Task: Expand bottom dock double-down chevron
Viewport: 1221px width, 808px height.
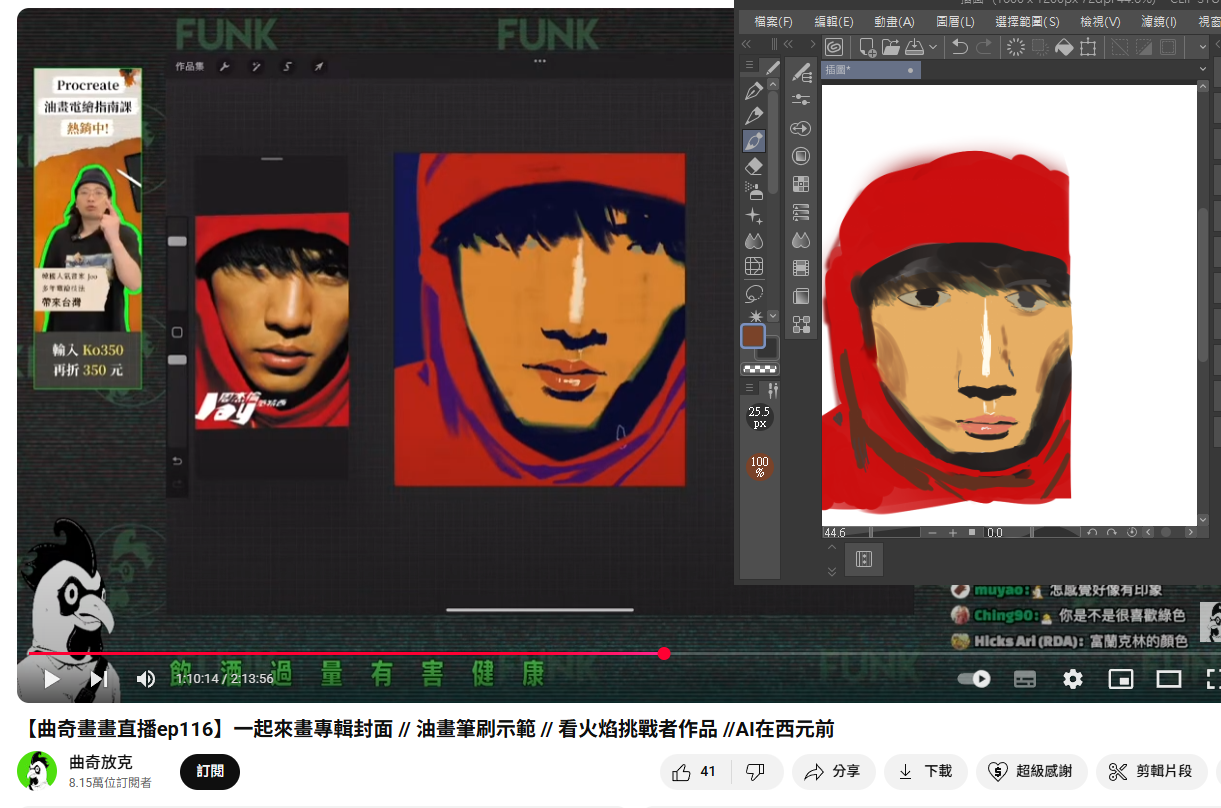Action: pos(831,572)
